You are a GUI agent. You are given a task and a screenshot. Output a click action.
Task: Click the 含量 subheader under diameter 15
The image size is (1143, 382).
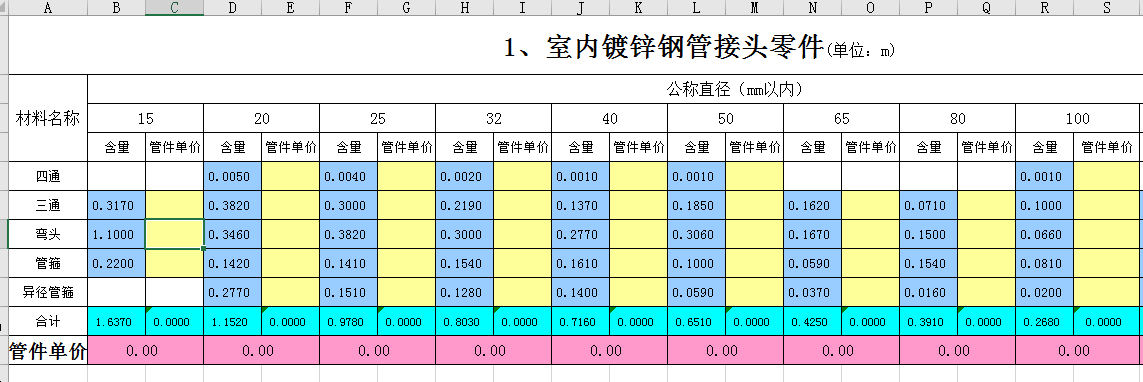pos(117,147)
